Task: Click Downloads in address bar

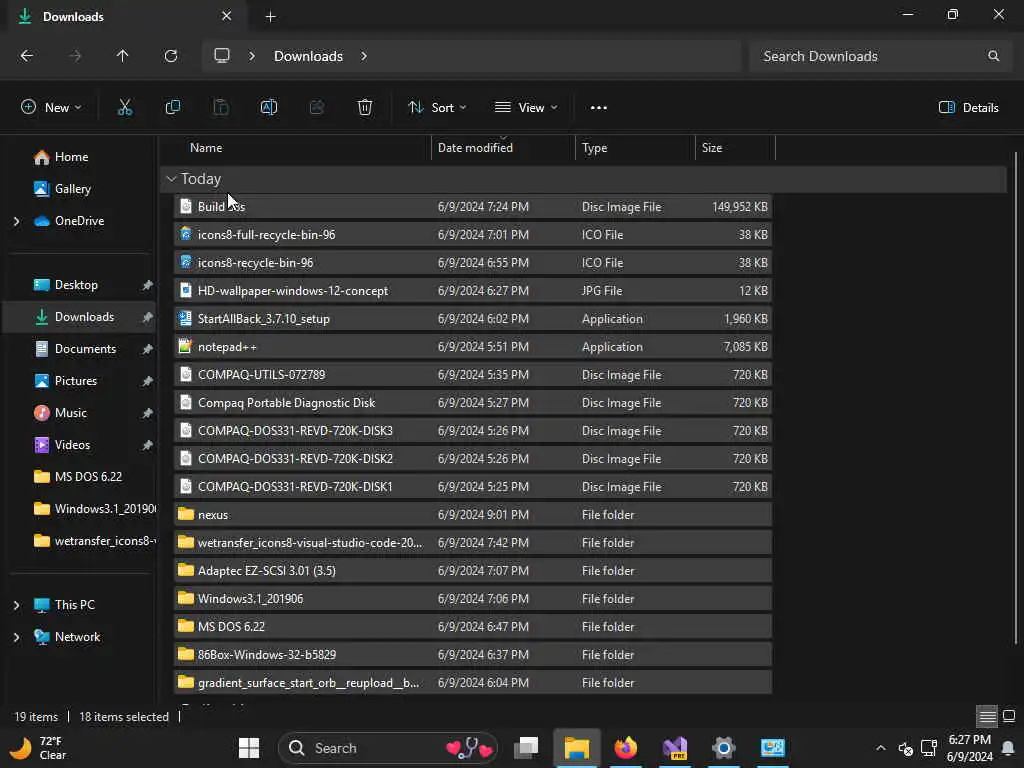Action: tap(308, 56)
